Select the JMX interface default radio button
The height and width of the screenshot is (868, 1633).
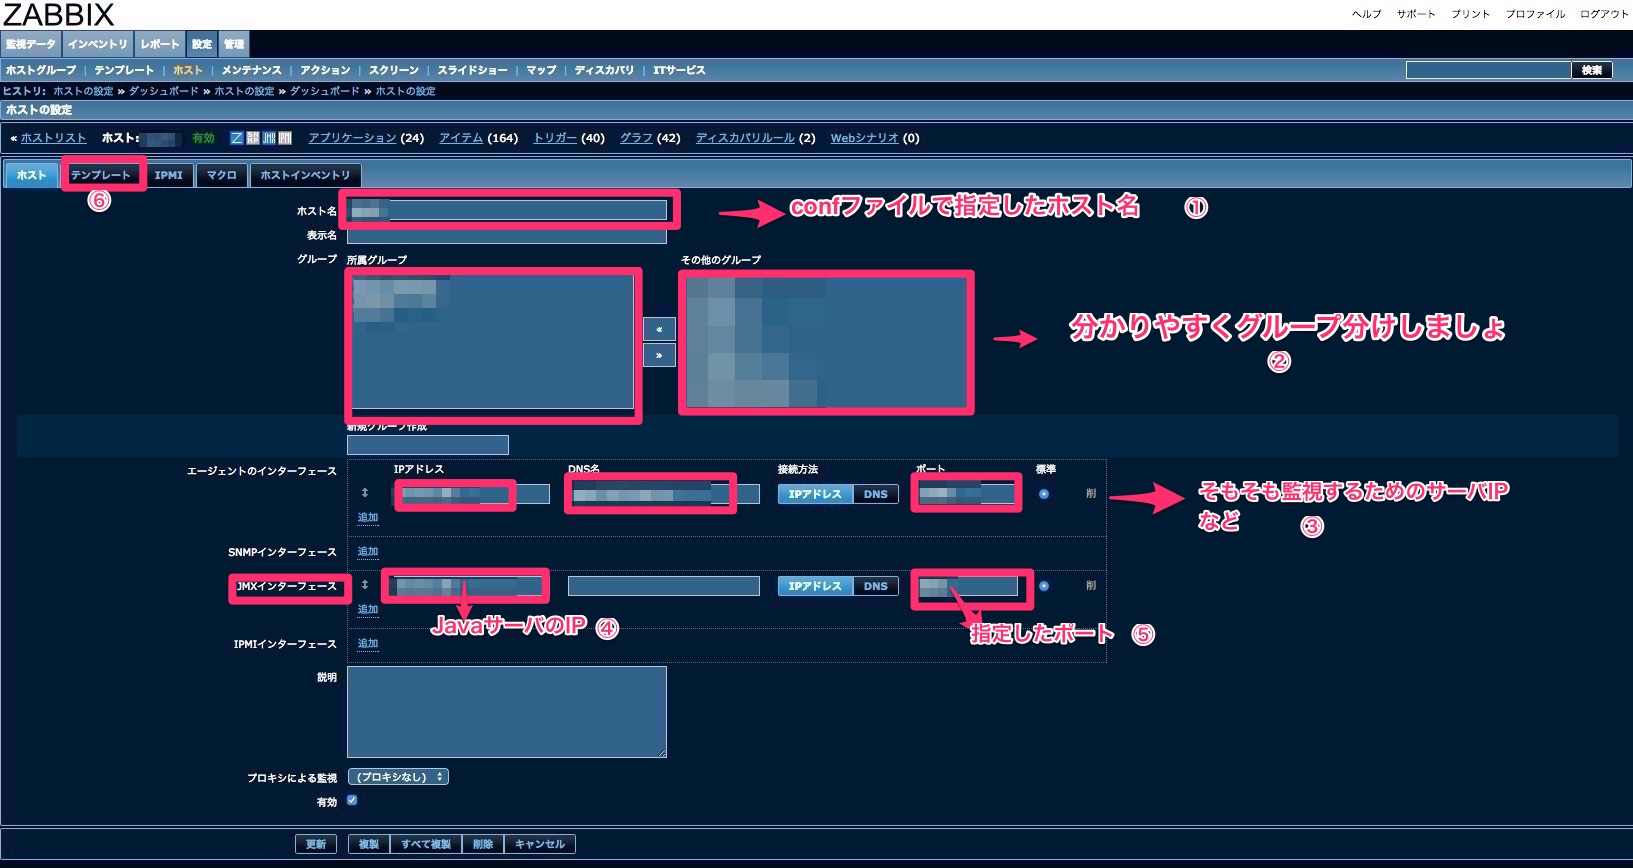click(1044, 586)
